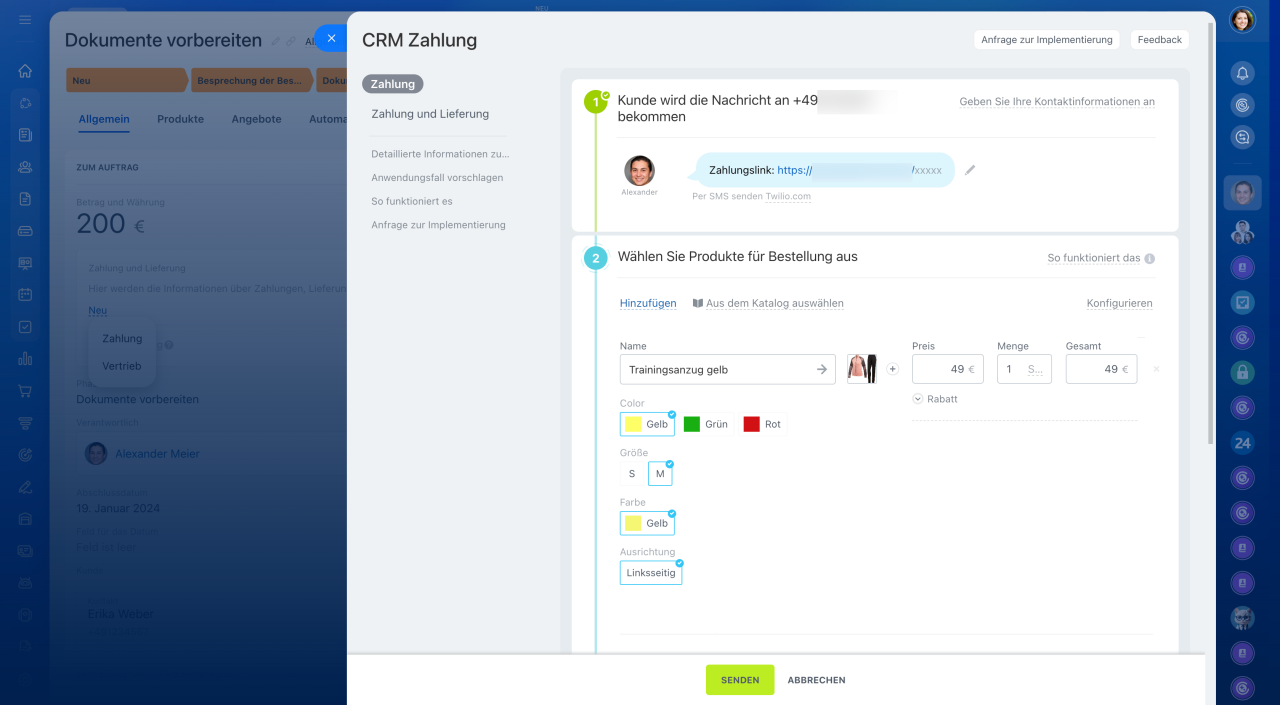The height and width of the screenshot is (705, 1280).
Task: Click link icon beside Dokumente vorbereiten title
Action: click(291, 41)
